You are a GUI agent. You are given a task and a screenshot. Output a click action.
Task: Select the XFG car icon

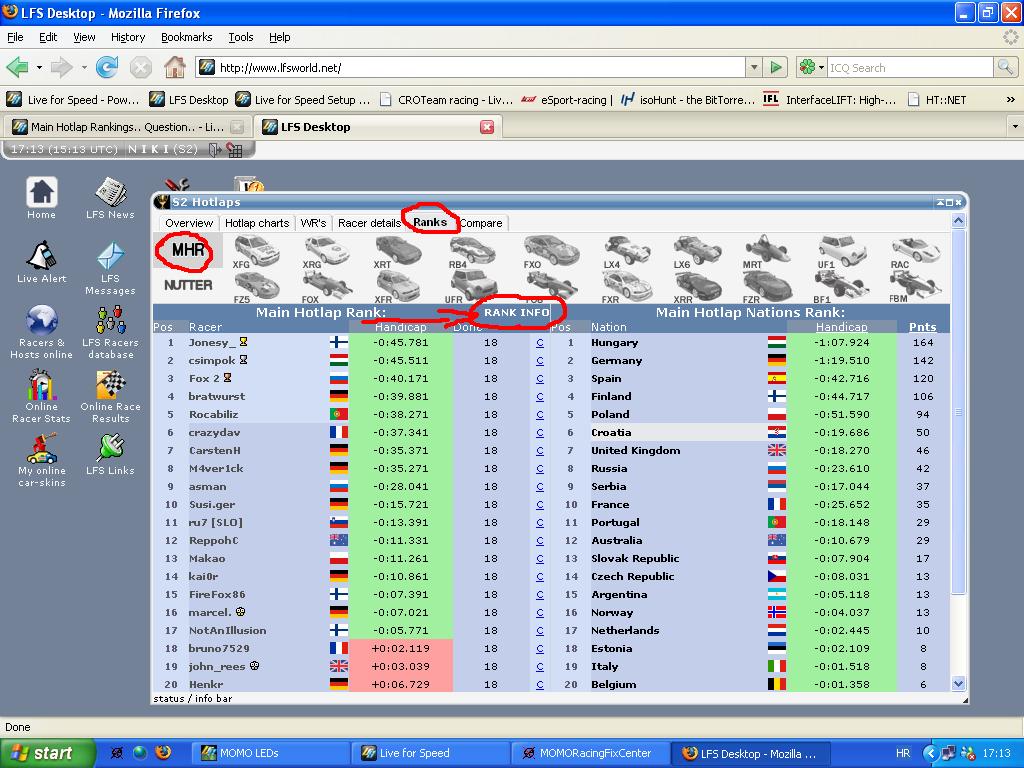pyautogui.click(x=256, y=252)
